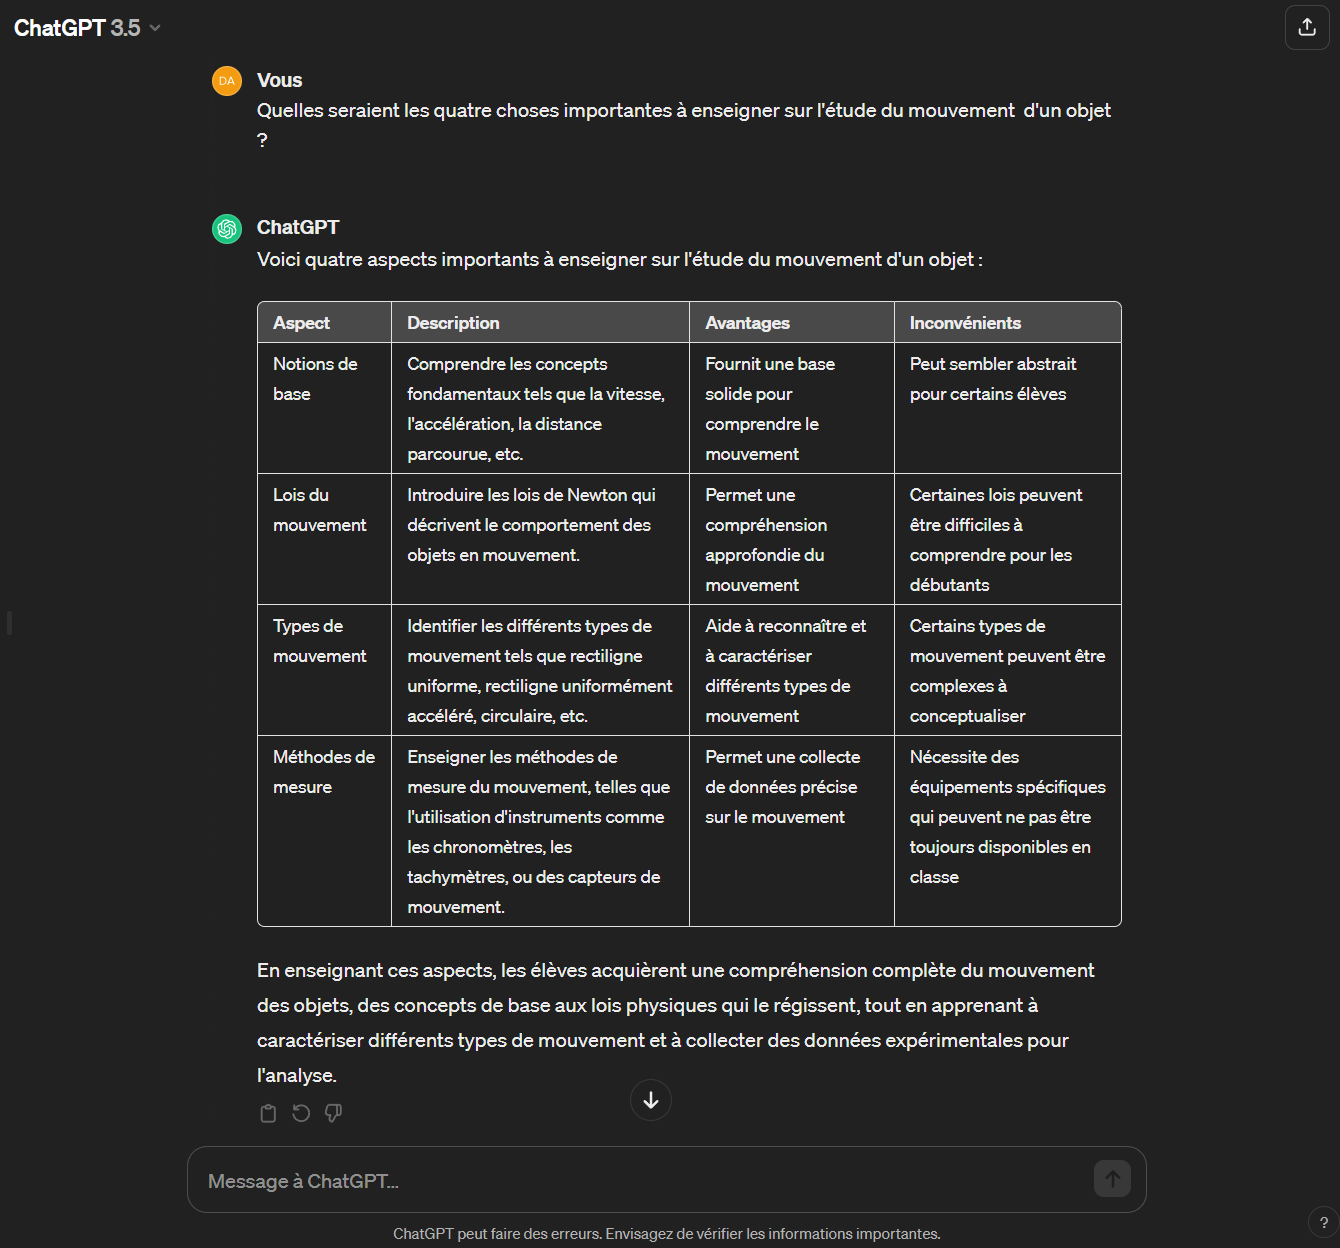The width and height of the screenshot is (1340, 1248).
Task: Click the thumbs down feedback icon
Action: [x=334, y=1113]
